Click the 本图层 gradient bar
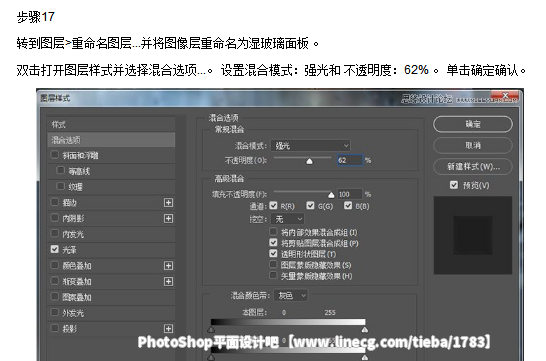 pyautogui.click(x=288, y=322)
